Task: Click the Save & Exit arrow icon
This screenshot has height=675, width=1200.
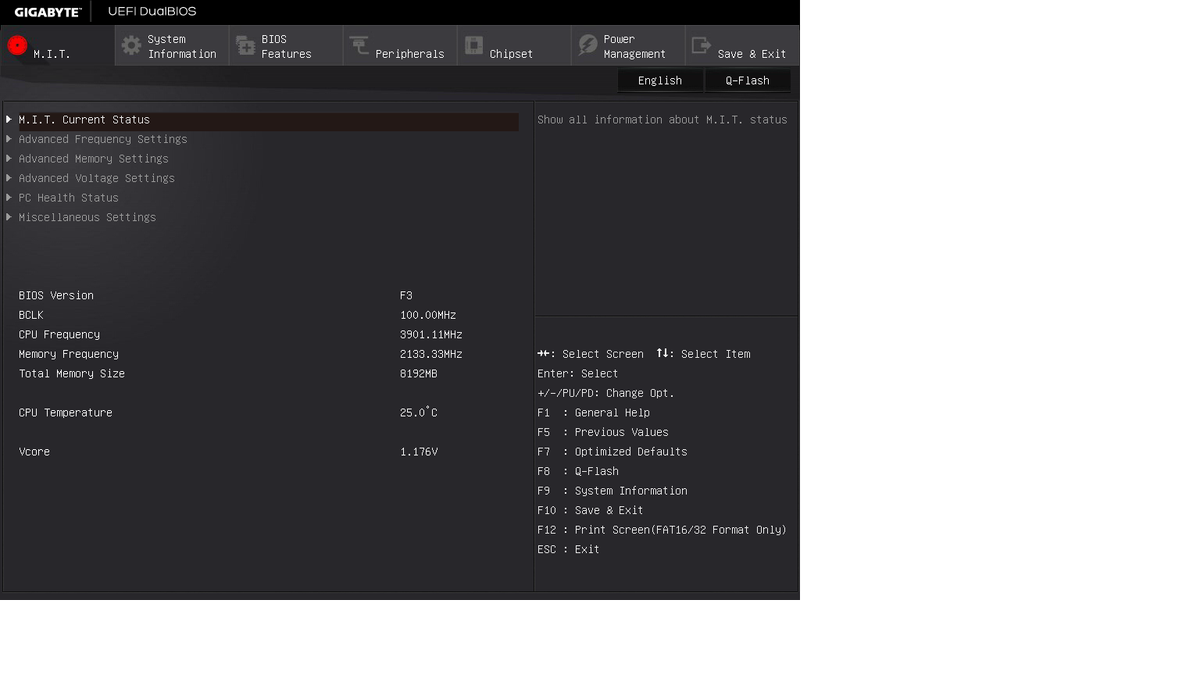Action: click(x=702, y=46)
